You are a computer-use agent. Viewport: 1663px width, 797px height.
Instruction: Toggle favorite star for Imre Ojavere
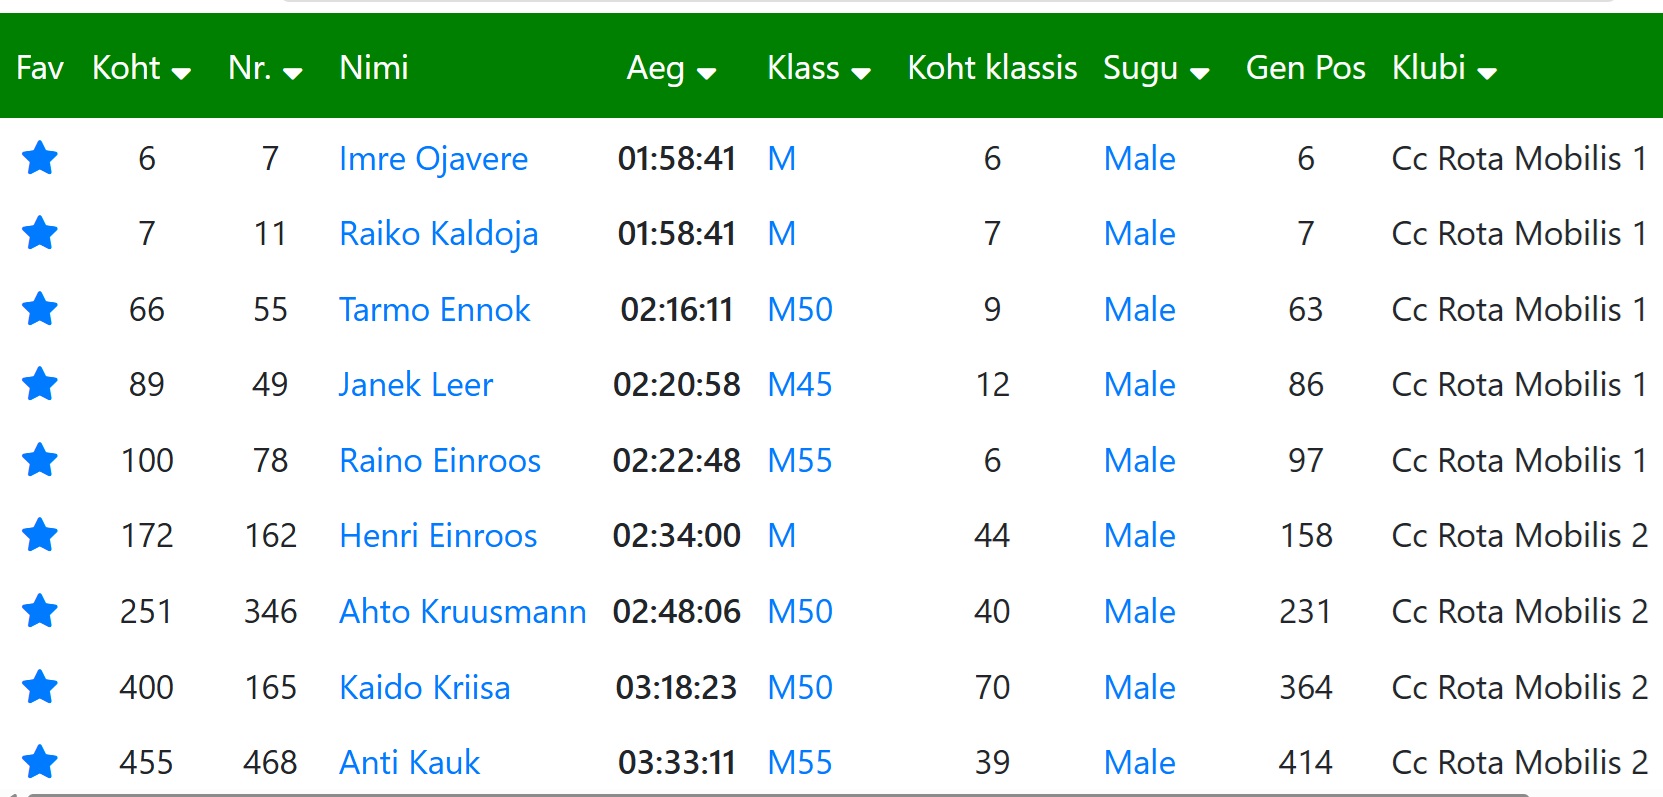[x=40, y=158]
